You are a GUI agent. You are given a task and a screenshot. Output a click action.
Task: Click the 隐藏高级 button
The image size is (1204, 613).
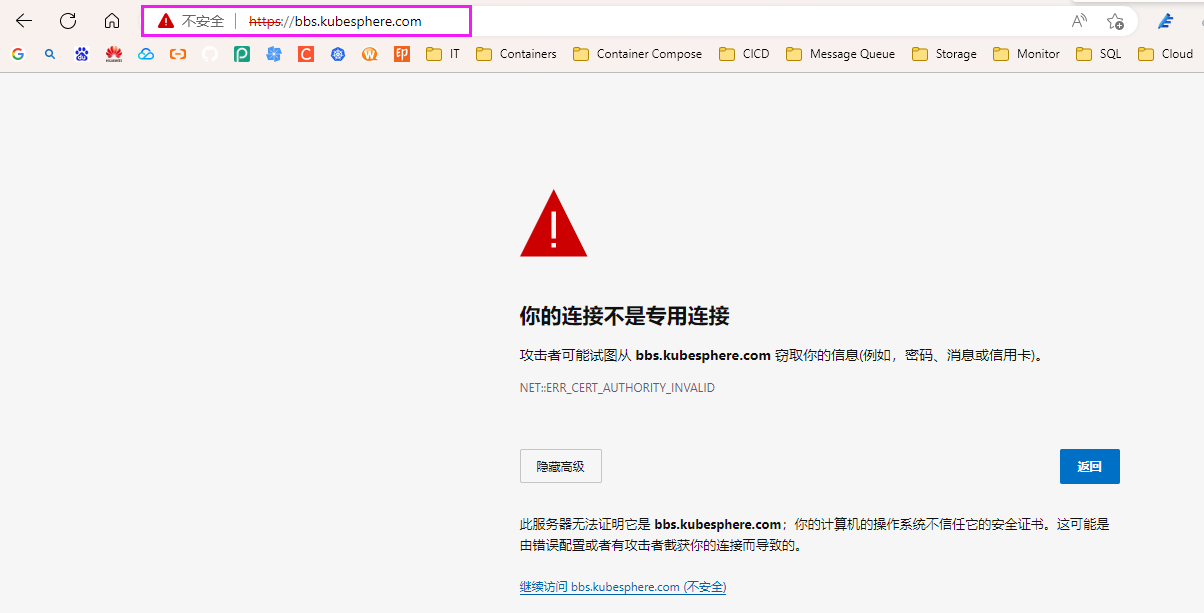tap(560, 466)
